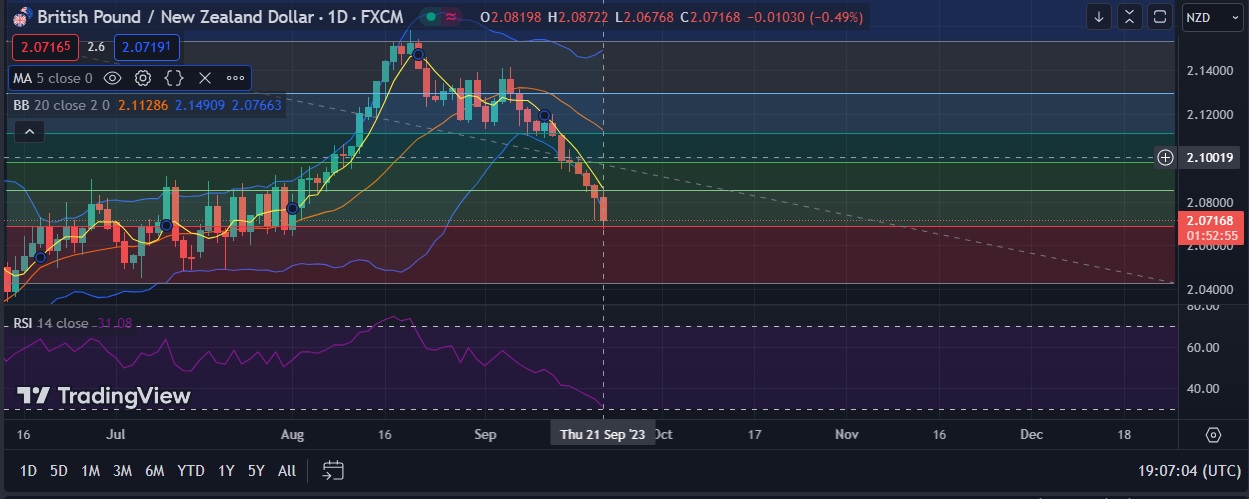Screen dimensions: 1249x499
Task: Click the red sell price 2.07165 button
Action: 45,47
